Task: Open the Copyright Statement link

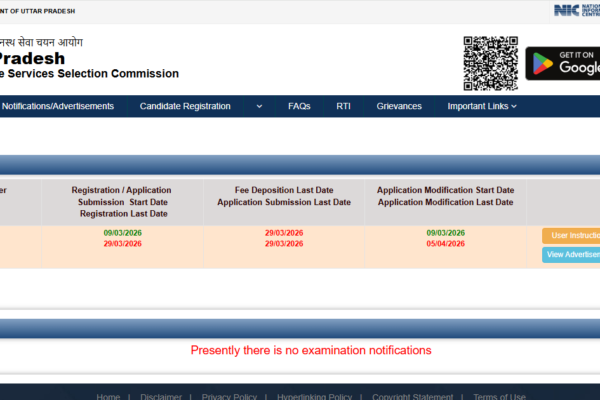Action: [412, 396]
